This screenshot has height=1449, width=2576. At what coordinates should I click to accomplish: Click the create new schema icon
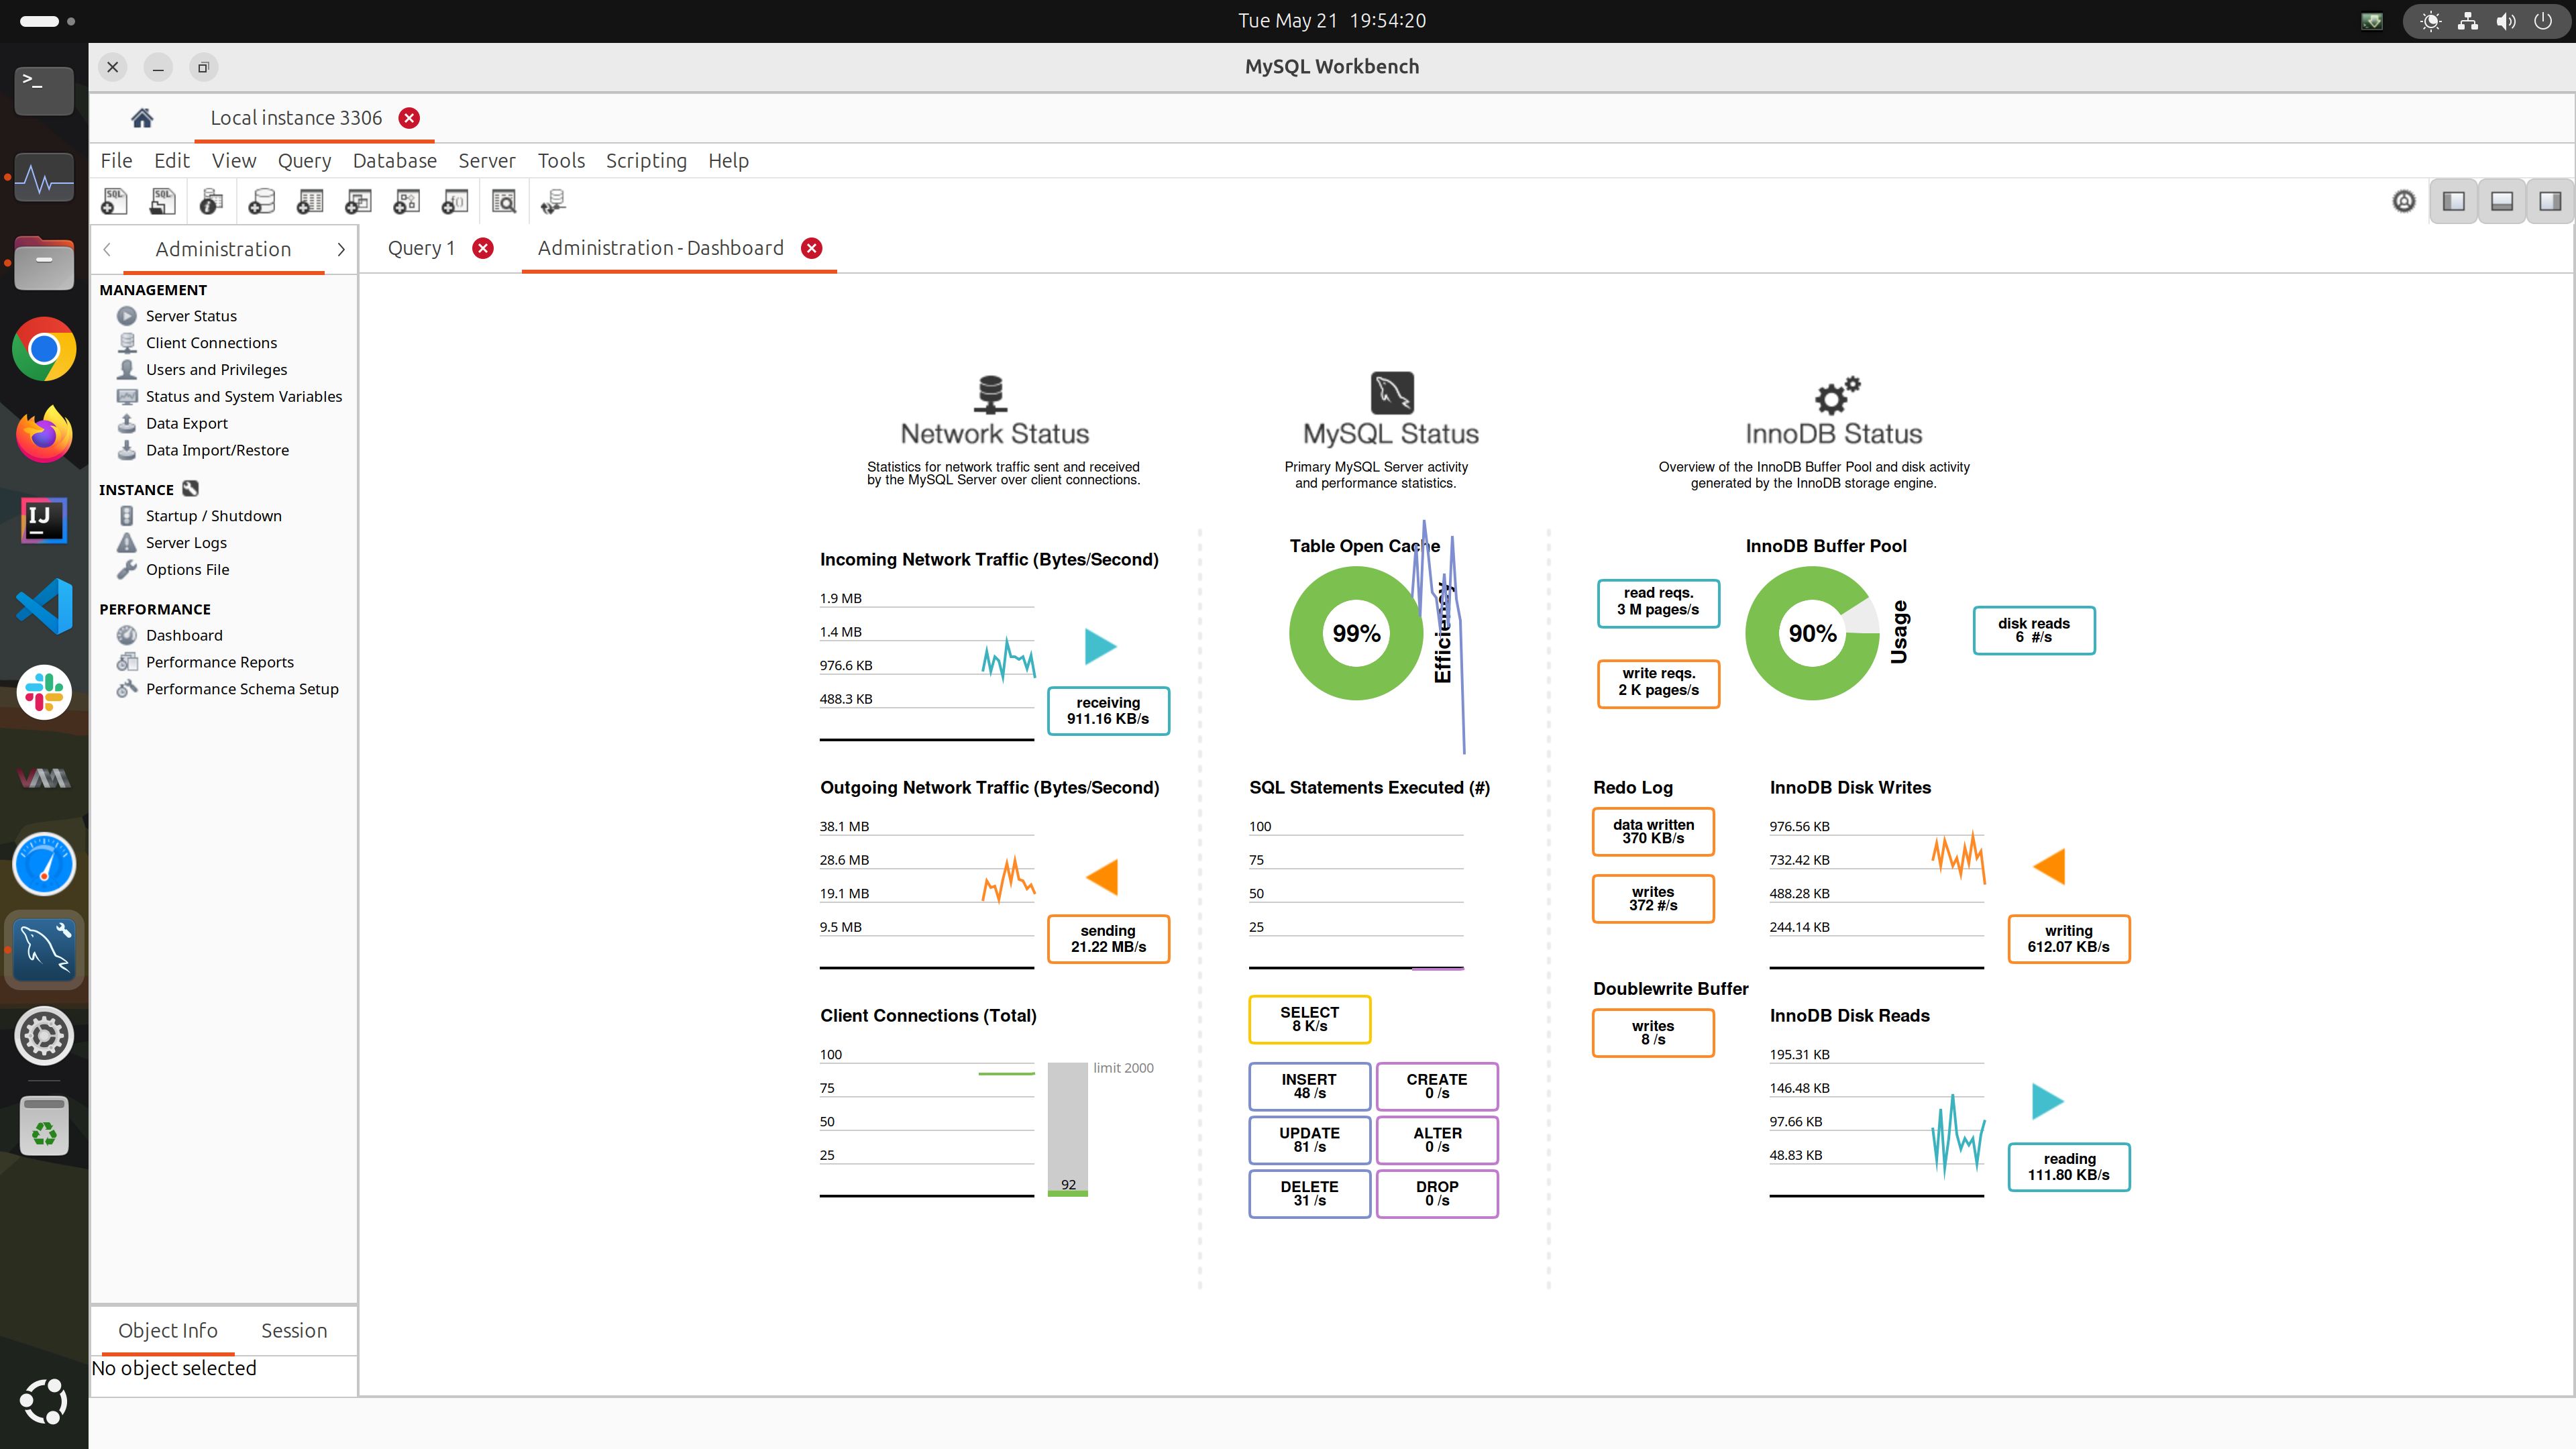pyautogui.click(x=261, y=202)
